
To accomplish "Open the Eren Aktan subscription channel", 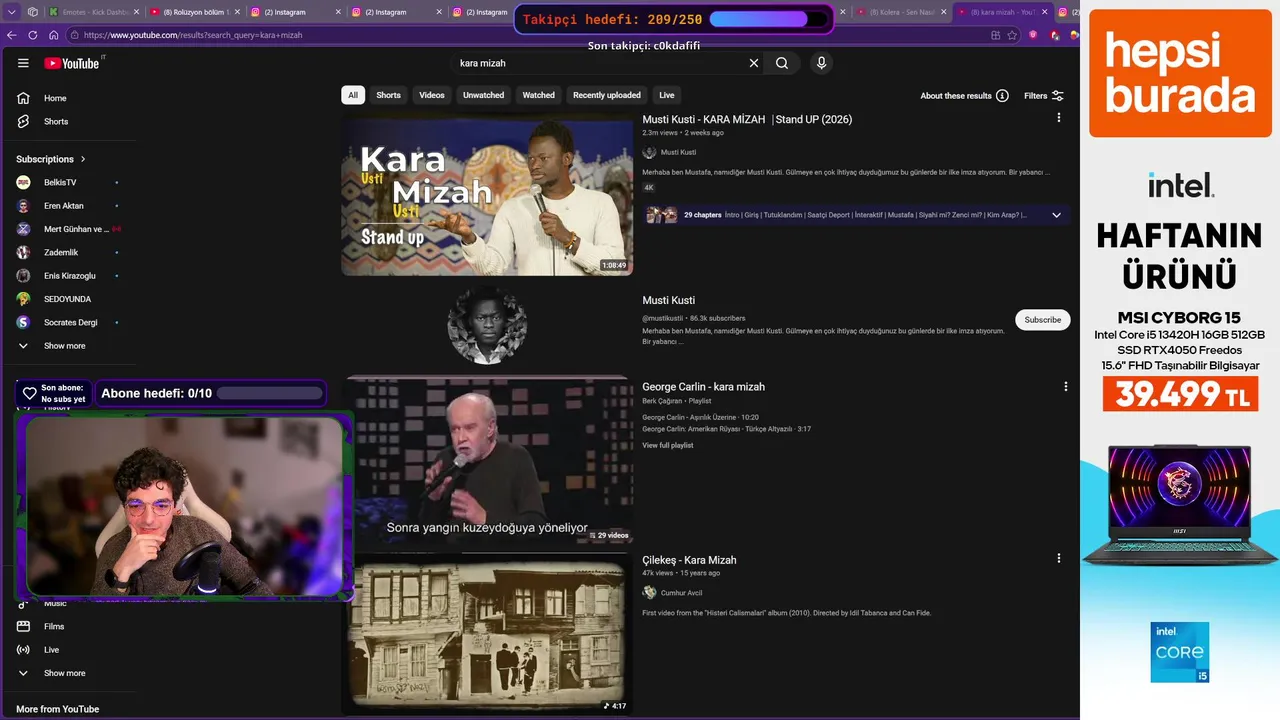I will 64,206.
